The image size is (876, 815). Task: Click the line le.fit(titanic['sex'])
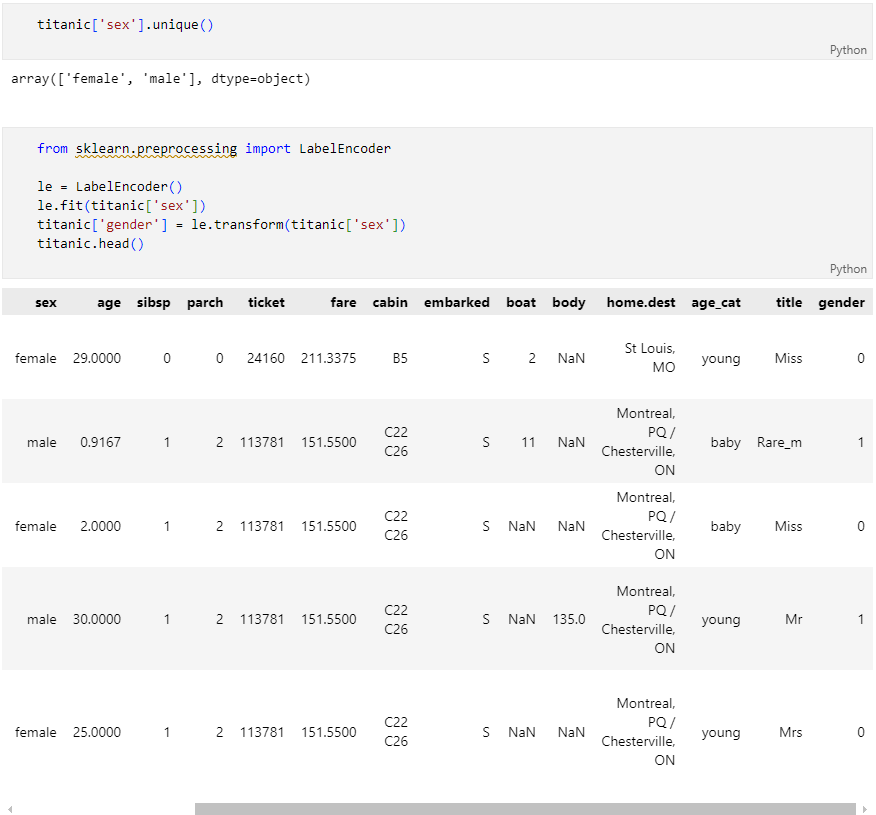tap(121, 206)
